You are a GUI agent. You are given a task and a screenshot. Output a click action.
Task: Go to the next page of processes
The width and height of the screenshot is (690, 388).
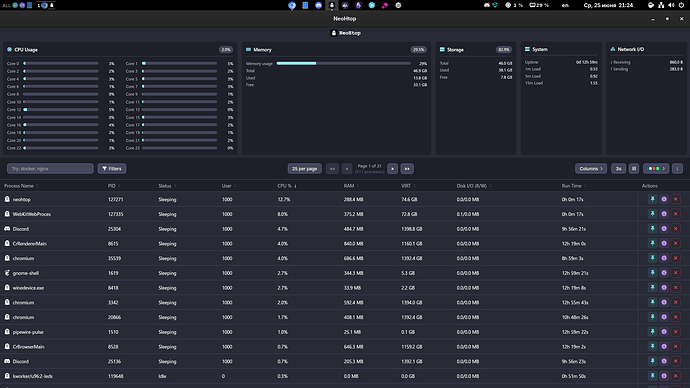click(393, 168)
